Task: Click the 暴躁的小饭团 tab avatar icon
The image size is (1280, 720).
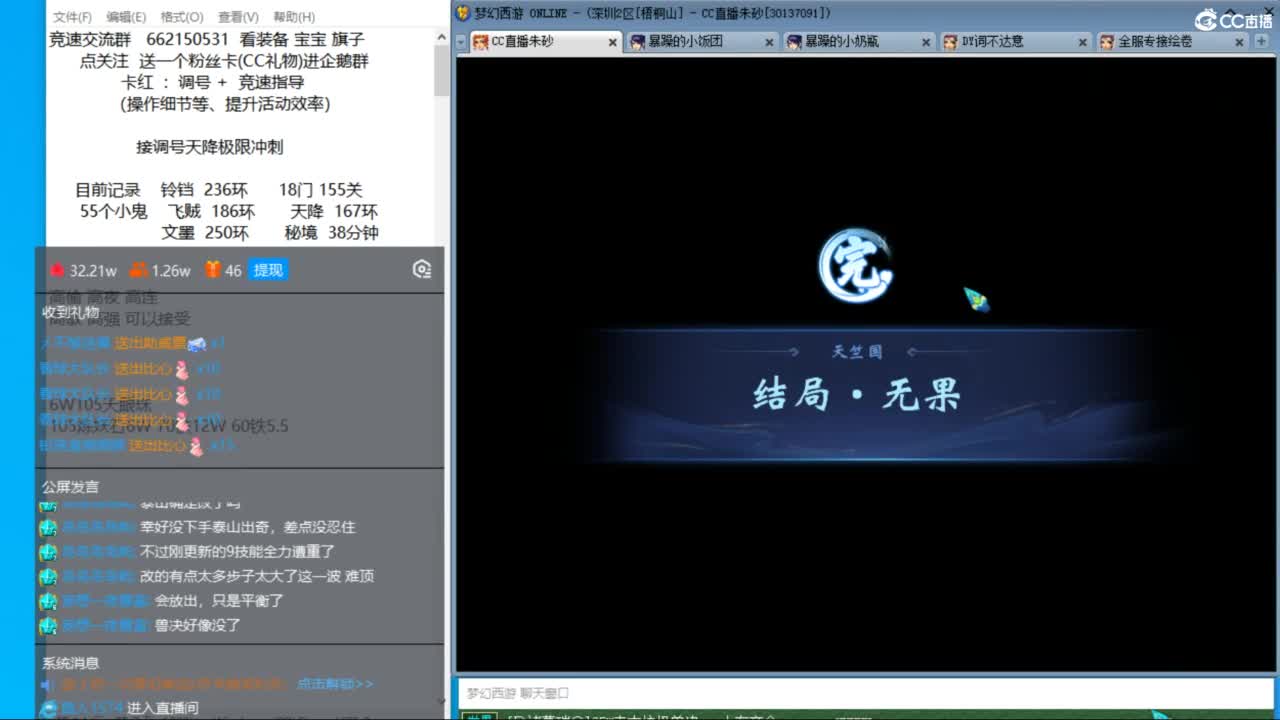Action: point(638,42)
